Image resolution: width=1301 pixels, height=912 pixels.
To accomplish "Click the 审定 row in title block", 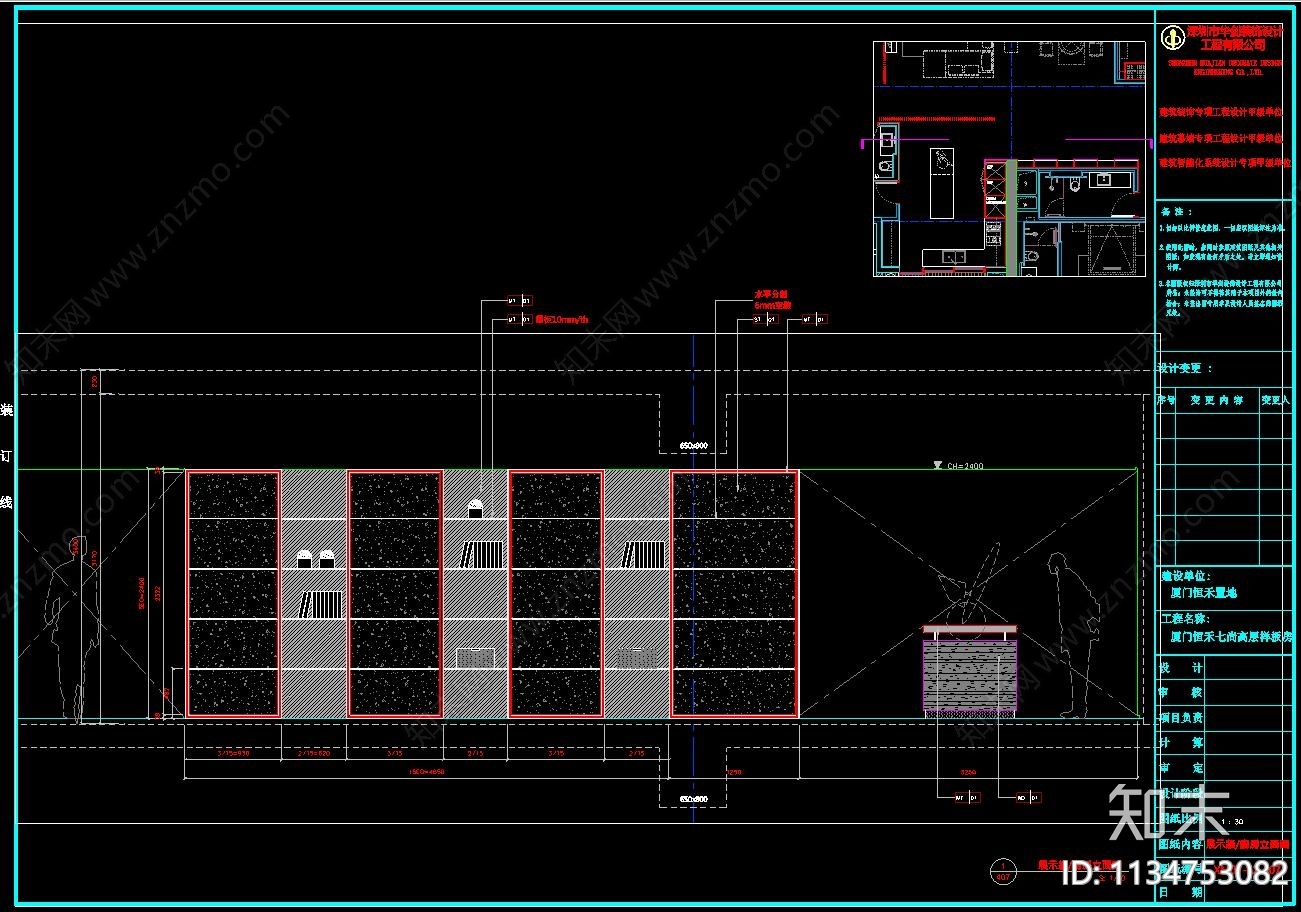I will point(1224,768).
